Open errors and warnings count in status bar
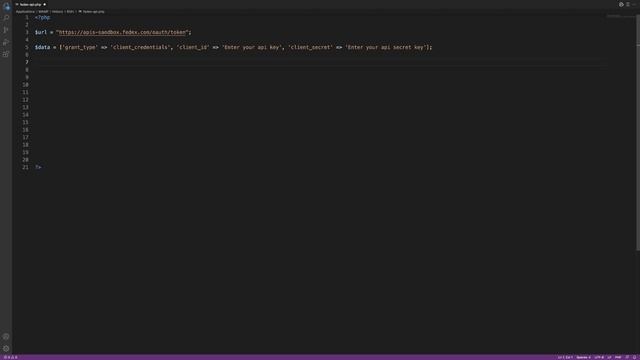This screenshot has width=640, height=360. pos(11,357)
